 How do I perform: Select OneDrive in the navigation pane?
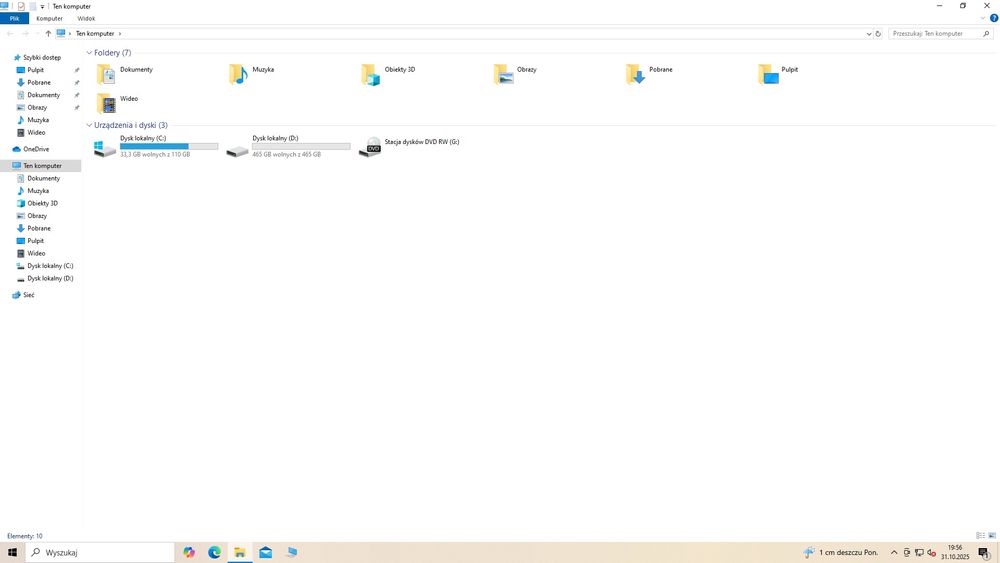click(x=36, y=149)
